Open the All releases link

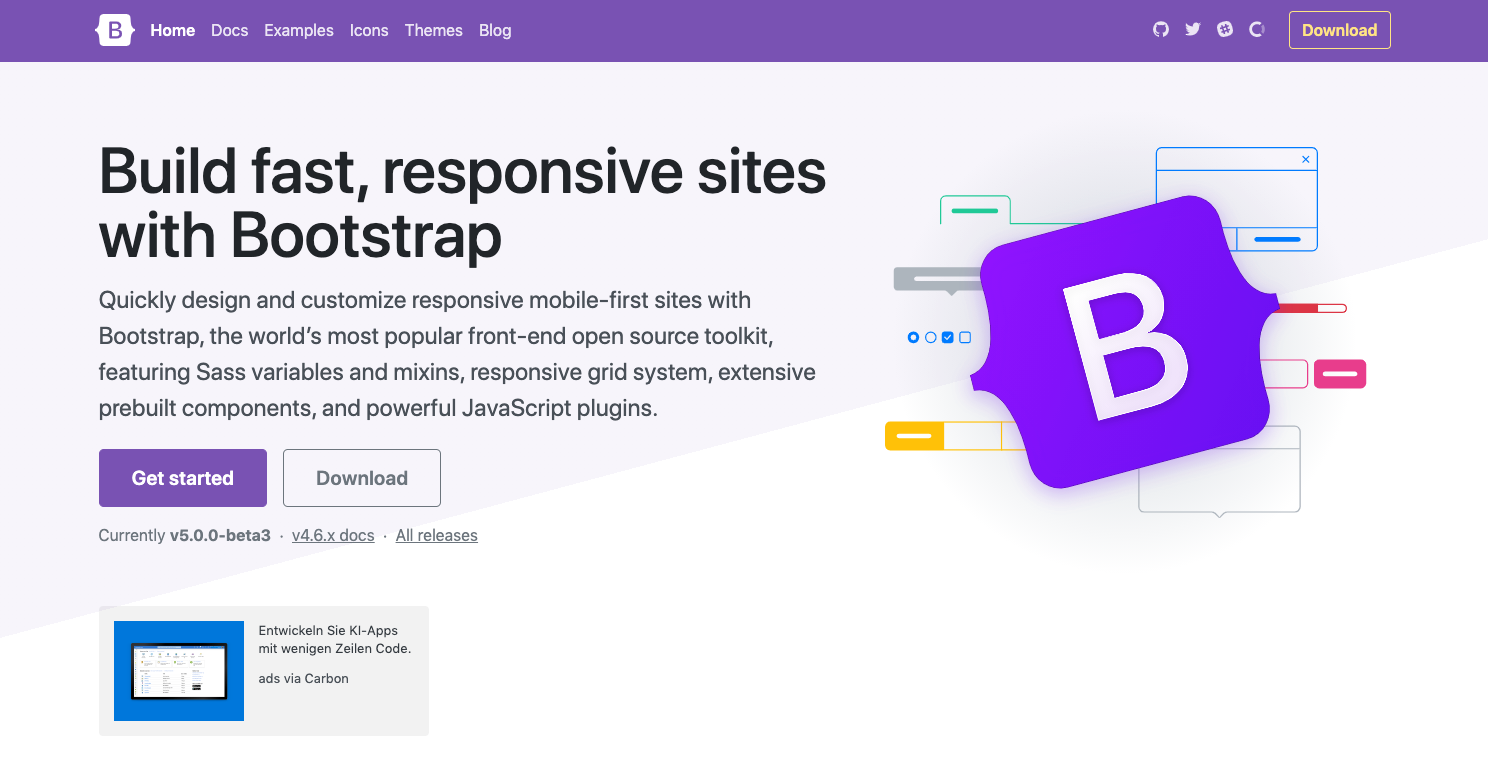point(436,535)
